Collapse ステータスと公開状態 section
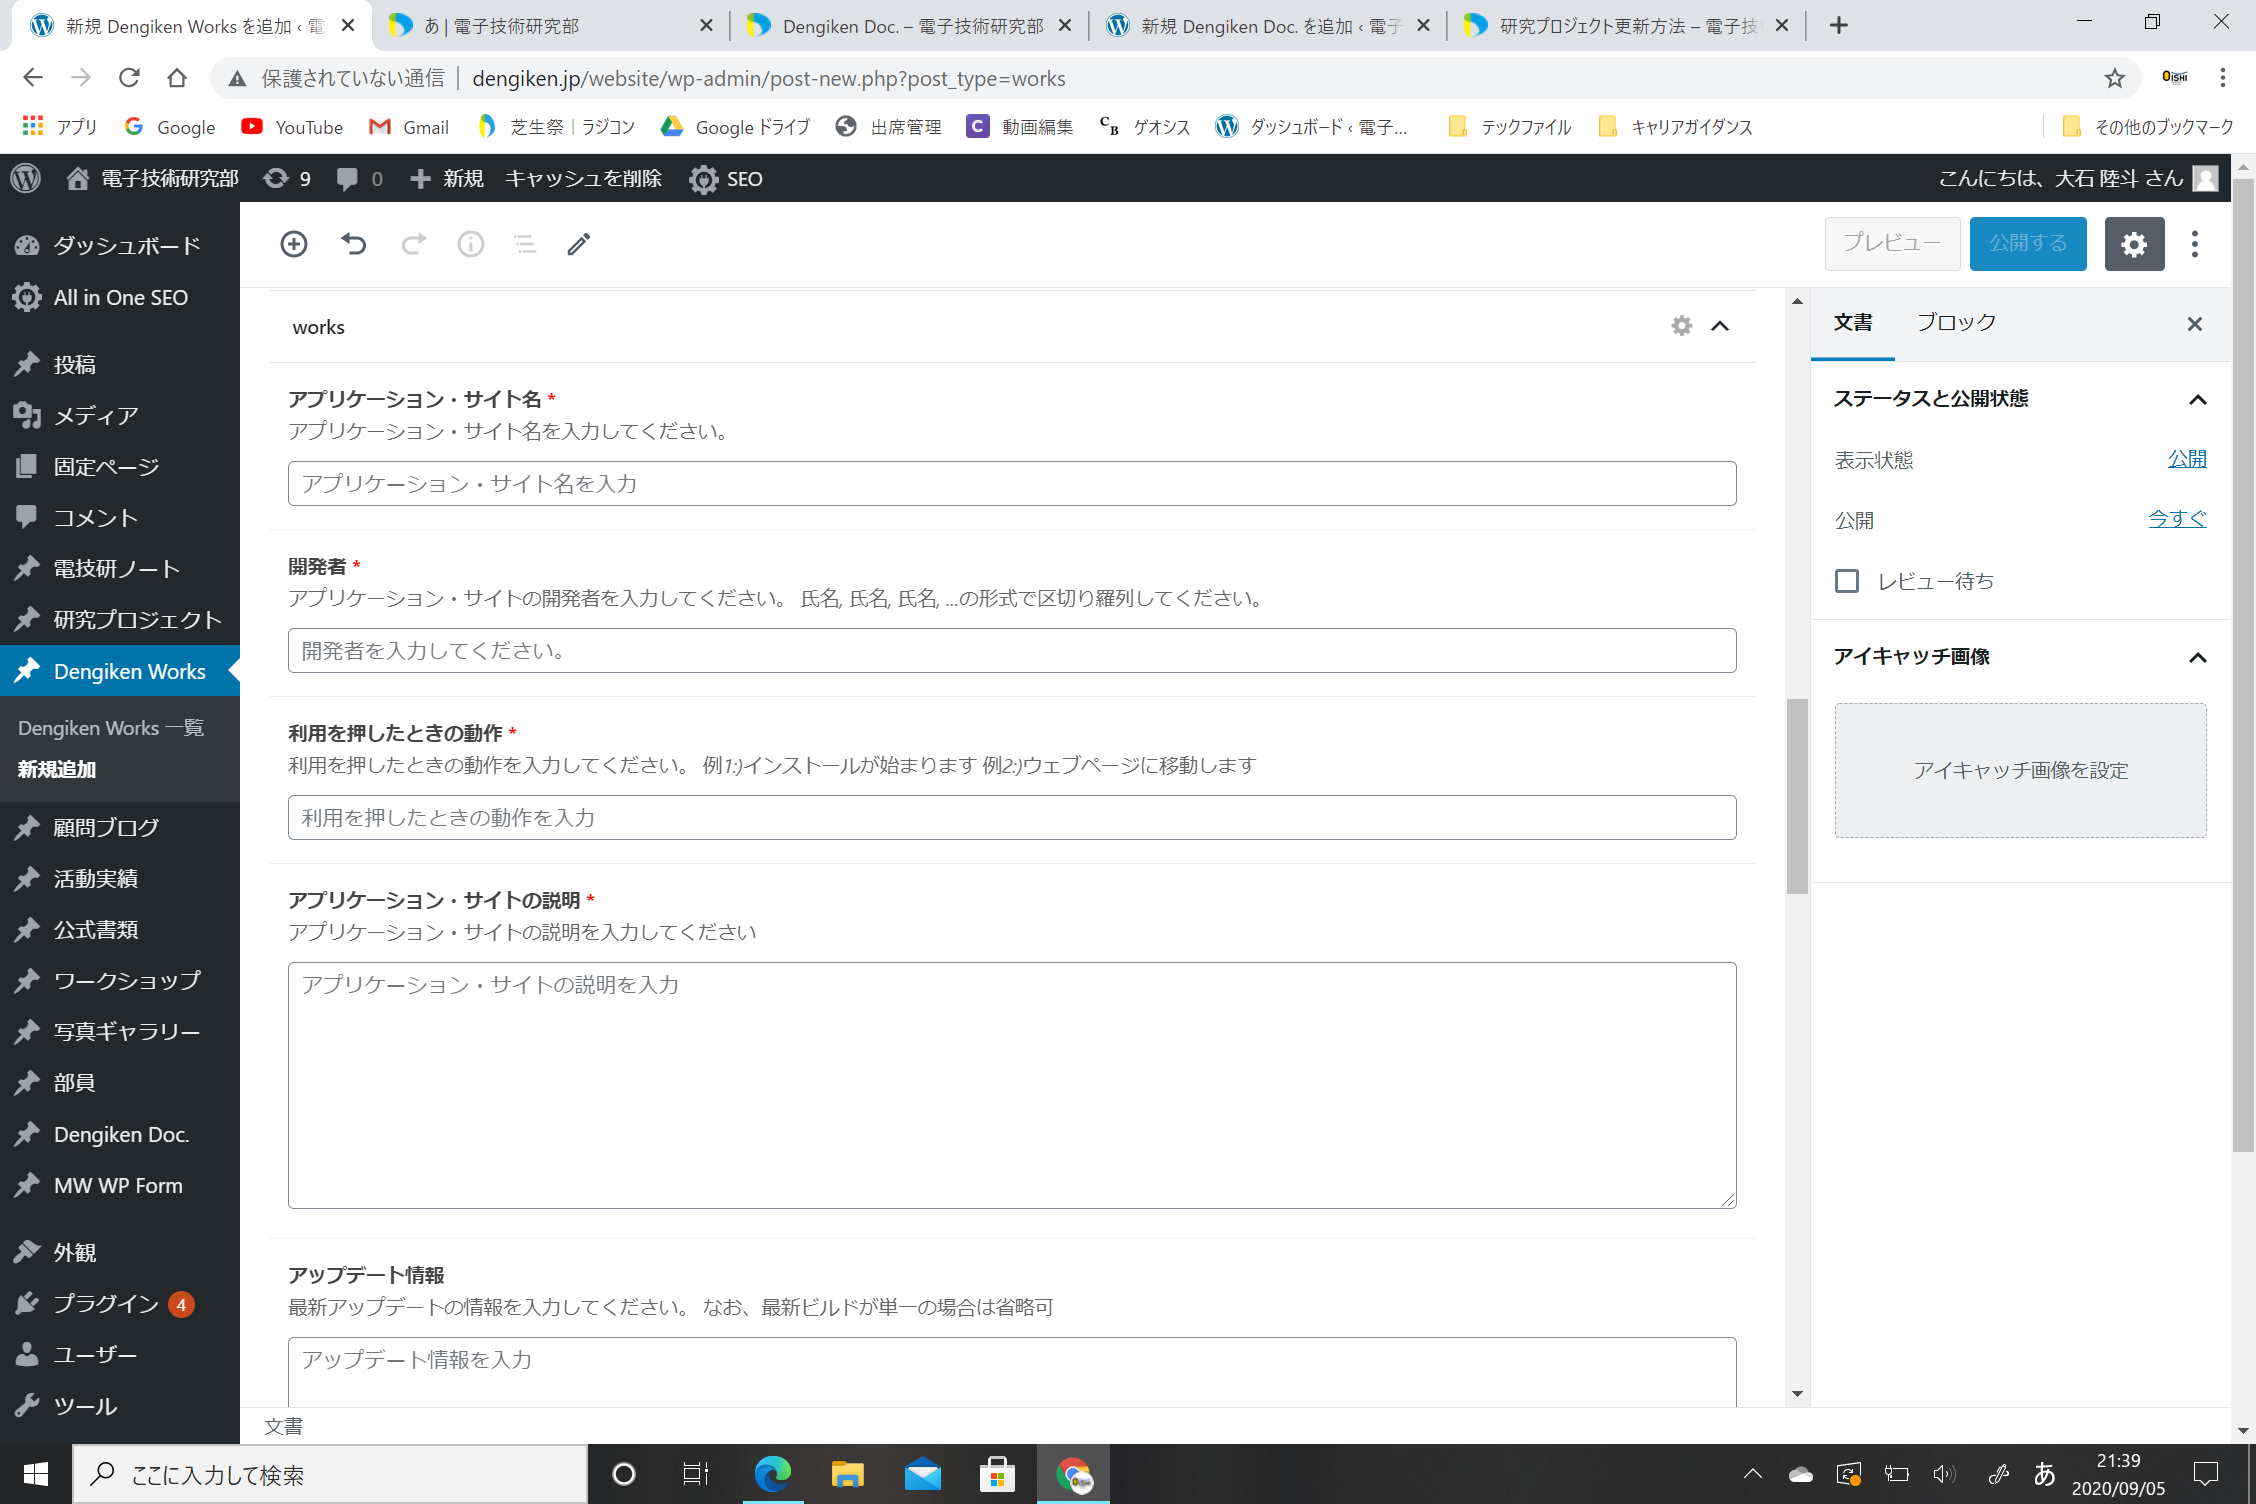This screenshot has height=1504, width=2256. tap(2198, 400)
